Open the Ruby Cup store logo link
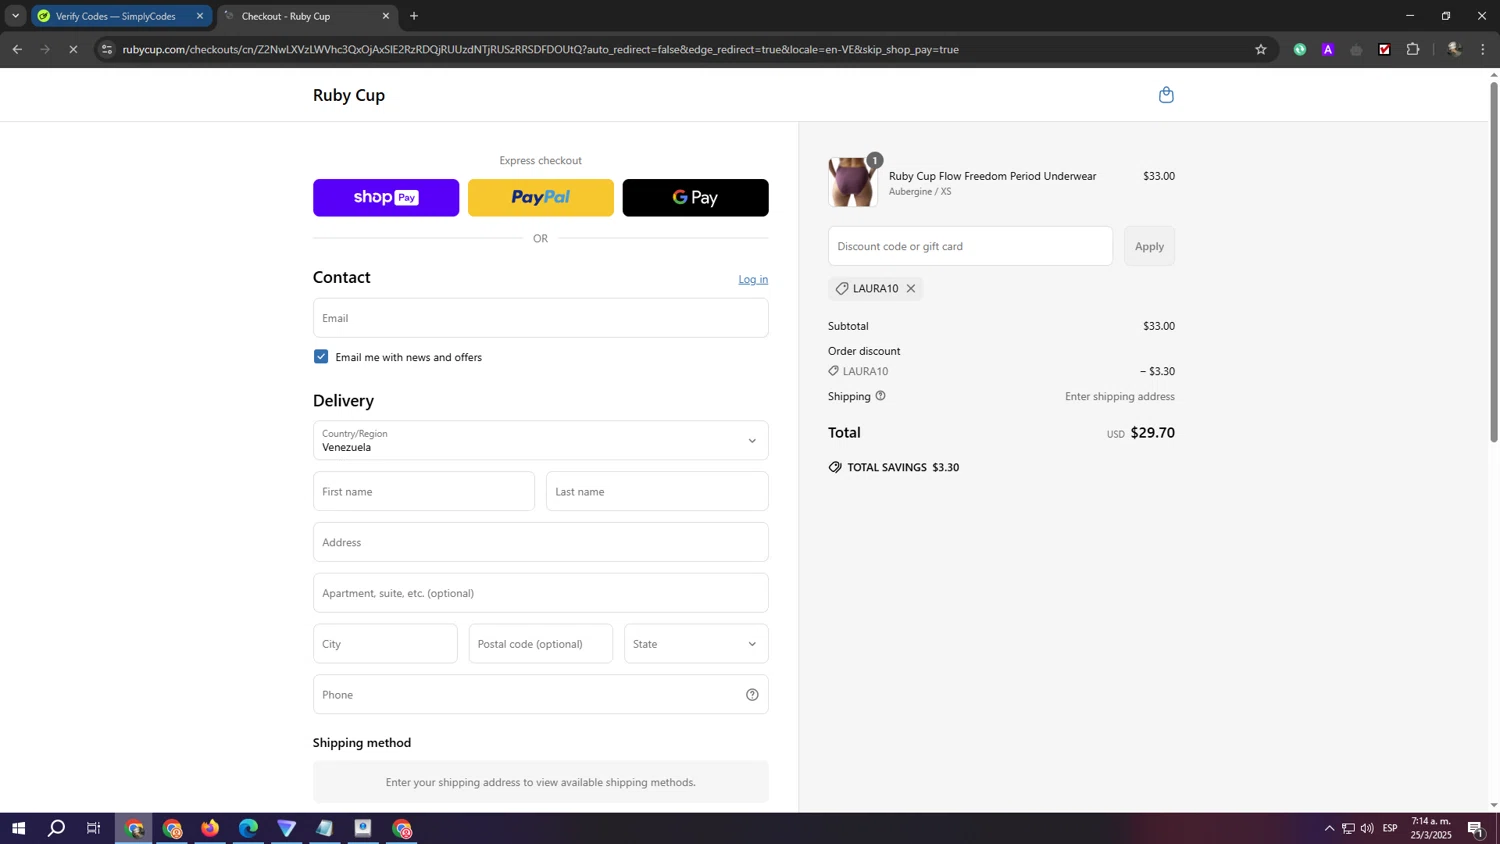Image resolution: width=1500 pixels, height=844 pixels. tap(349, 95)
